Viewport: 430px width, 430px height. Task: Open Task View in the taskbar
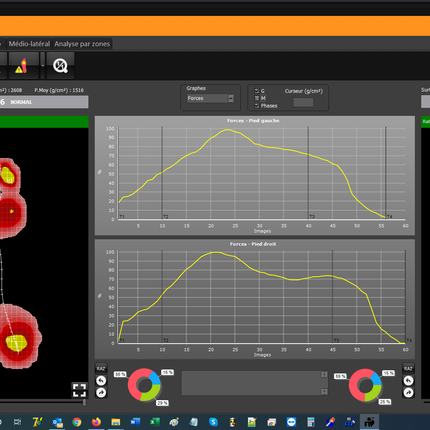[x=17, y=422]
